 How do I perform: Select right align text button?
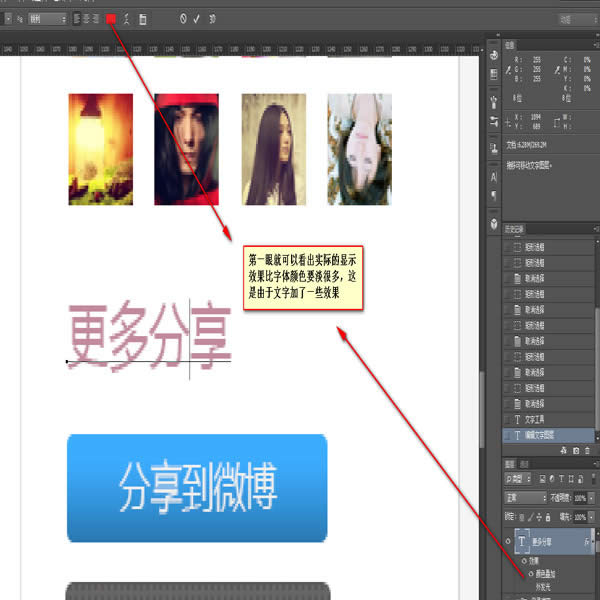95,19
